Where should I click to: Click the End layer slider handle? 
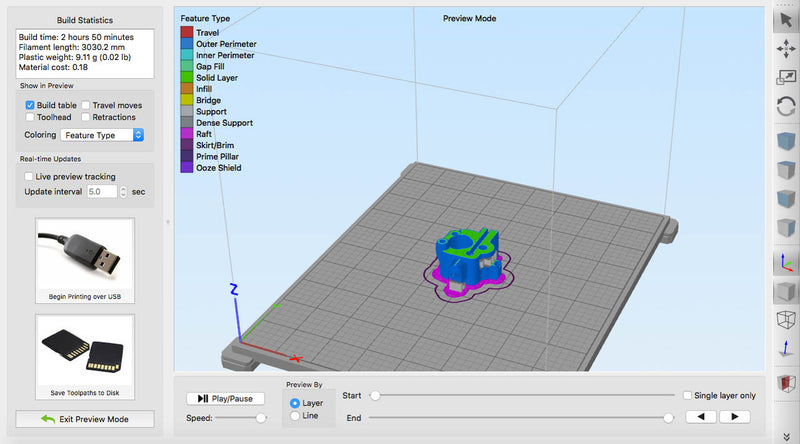[x=668, y=417]
